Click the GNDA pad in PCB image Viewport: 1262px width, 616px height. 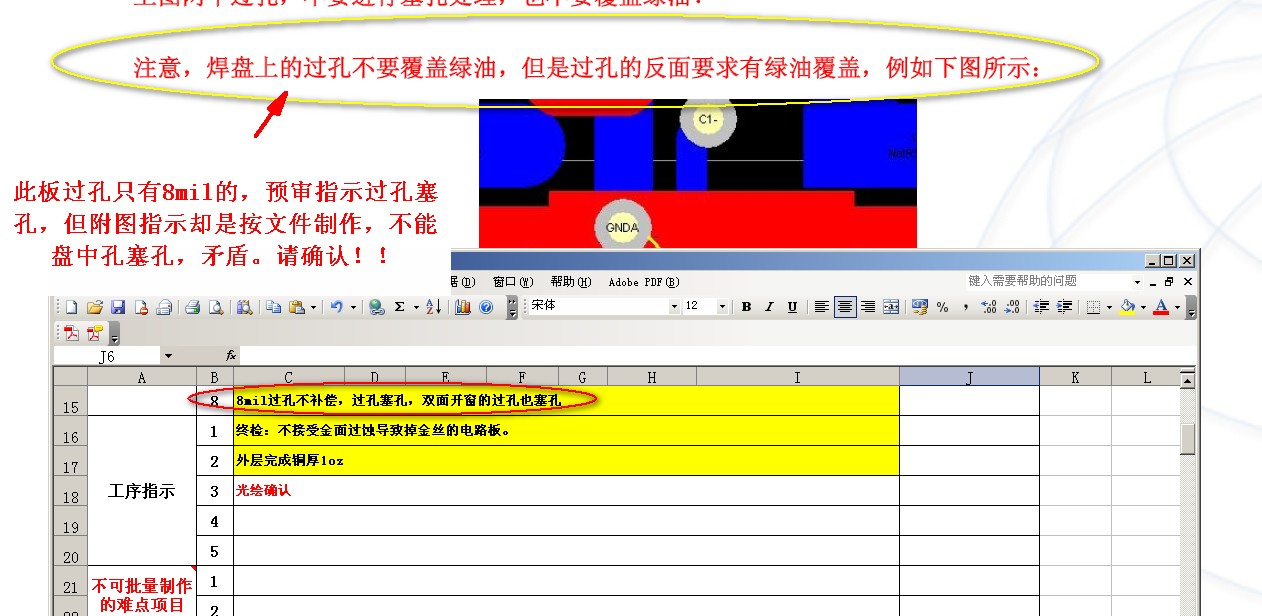click(622, 227)
